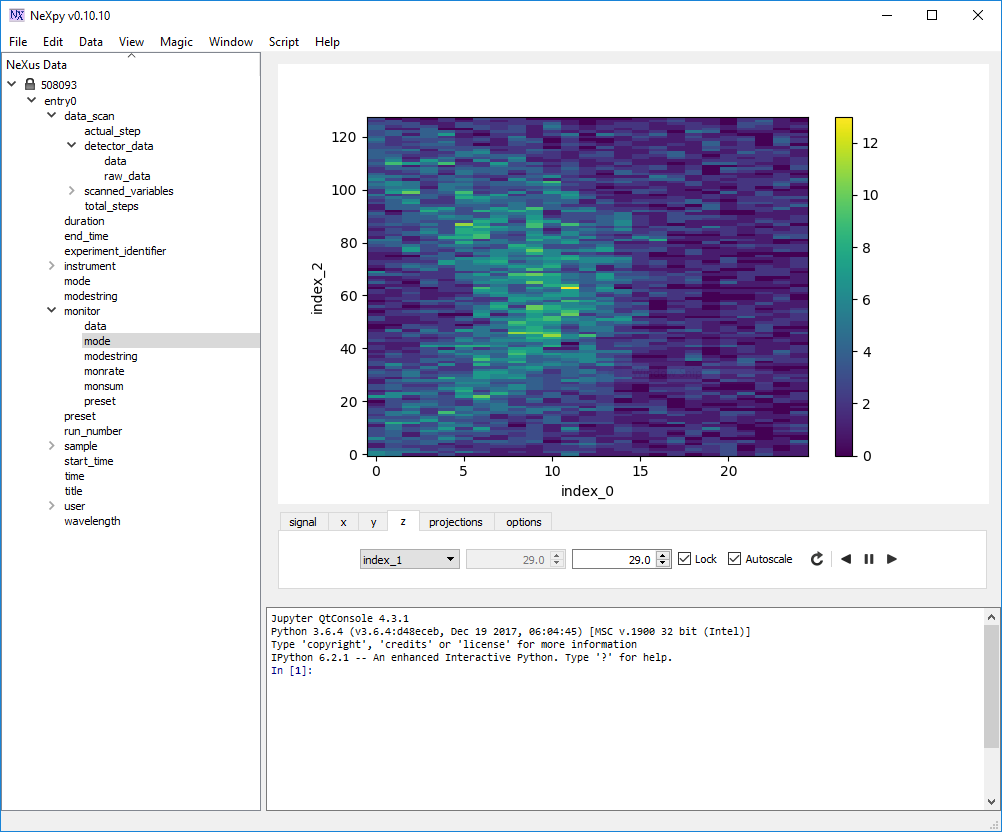Open the Magic menu
The image size is (1002, 832).
[176, 42]
